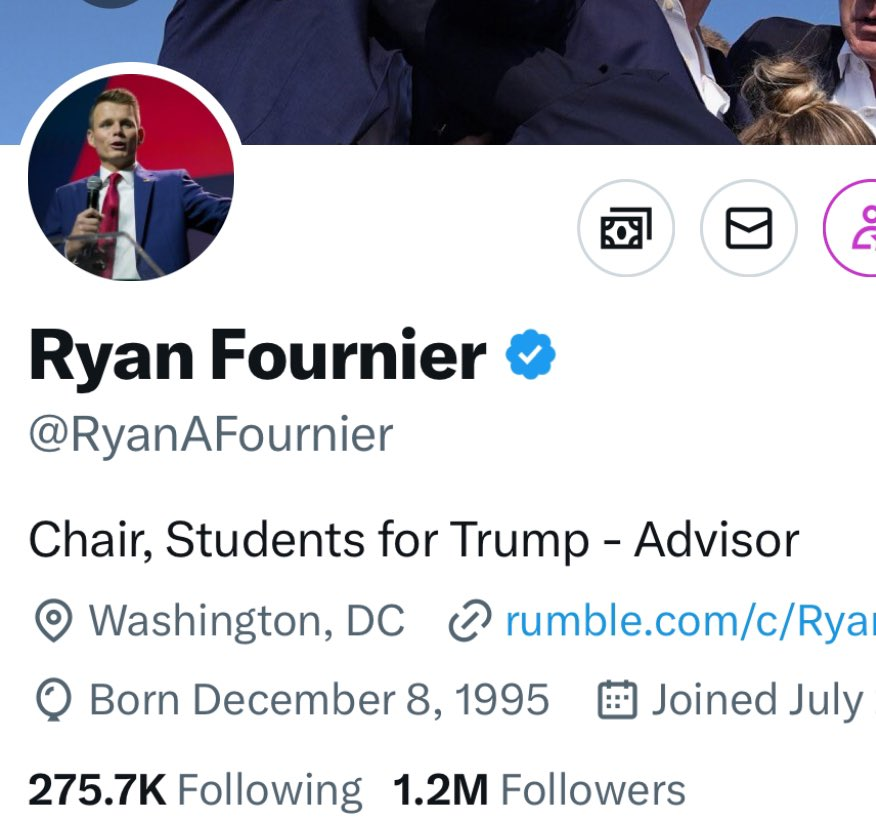This screenshot has height=819, width=876.
Task: Open the circular profile picture
Action: tap(131, 177)
